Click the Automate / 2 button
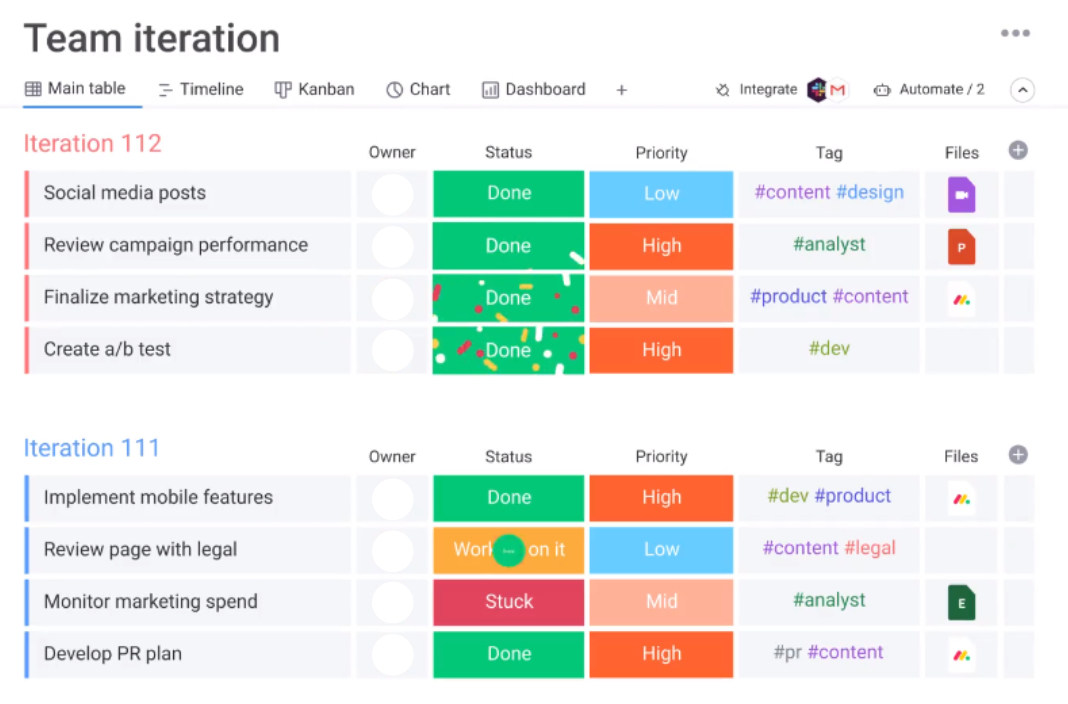Image resolution: width=1068 pixels, height=704 pixels. 929,90
